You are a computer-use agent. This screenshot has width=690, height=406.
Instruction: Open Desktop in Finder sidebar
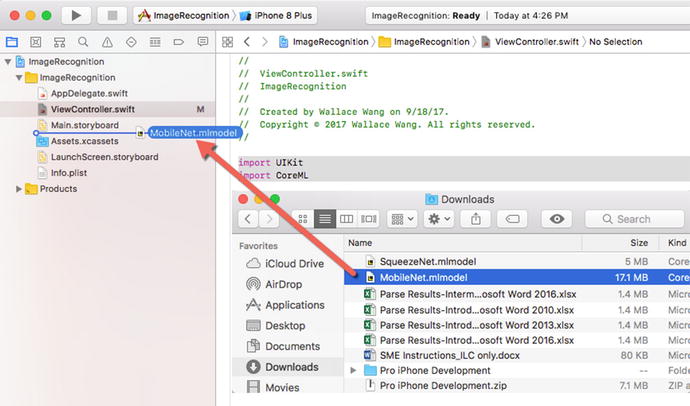point(276,326)
